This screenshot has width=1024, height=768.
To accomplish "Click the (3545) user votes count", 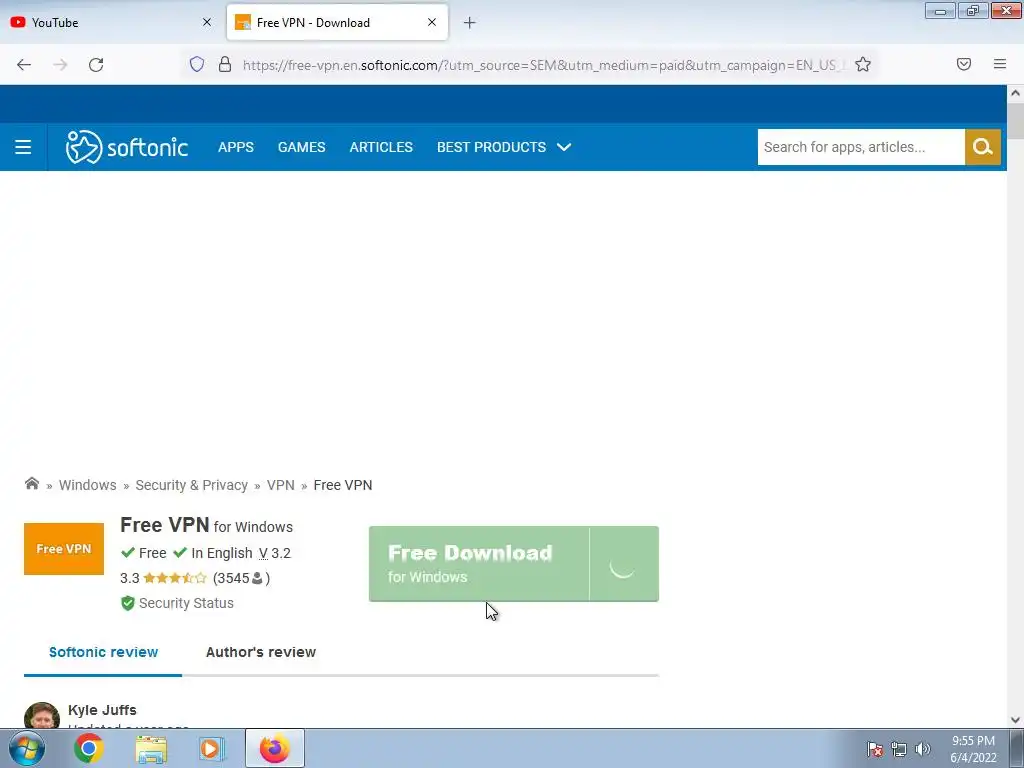I will point(241,578).
